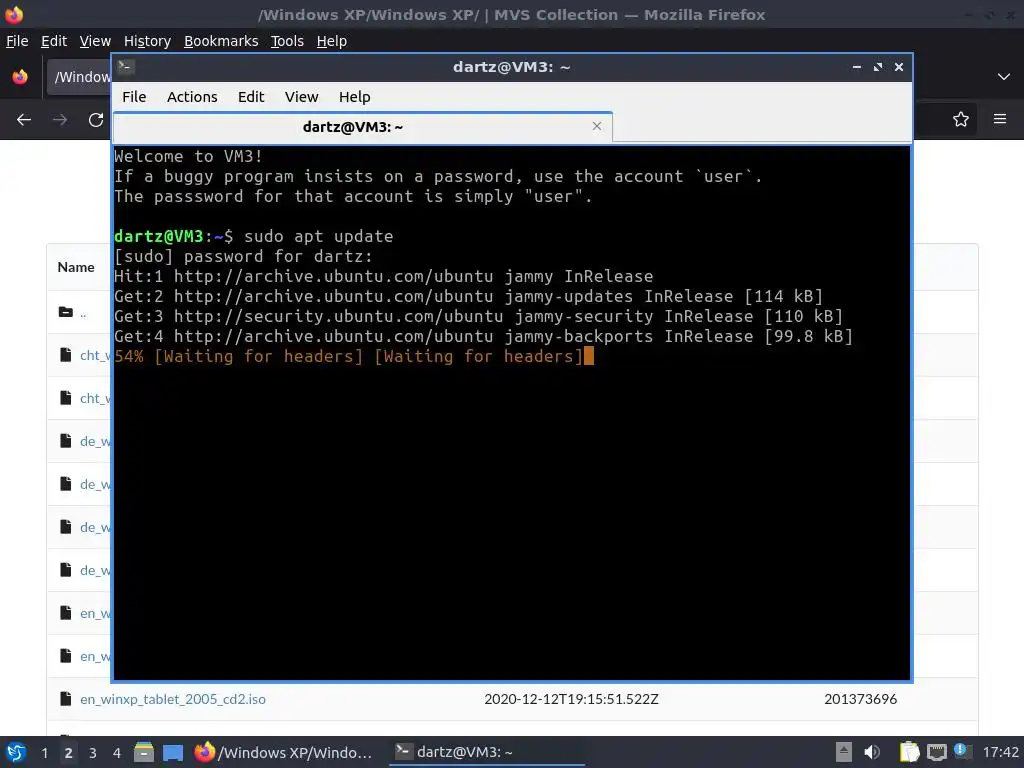The width and height of the screenshot is (1024, 768).
Task: Open the terminal Actions menu
Action: pos(192,97)
